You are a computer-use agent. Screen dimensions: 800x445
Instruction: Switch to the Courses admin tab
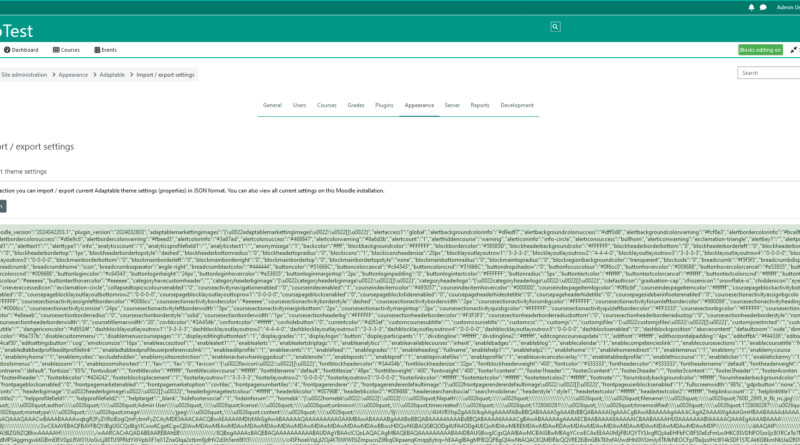coord(327,105)
